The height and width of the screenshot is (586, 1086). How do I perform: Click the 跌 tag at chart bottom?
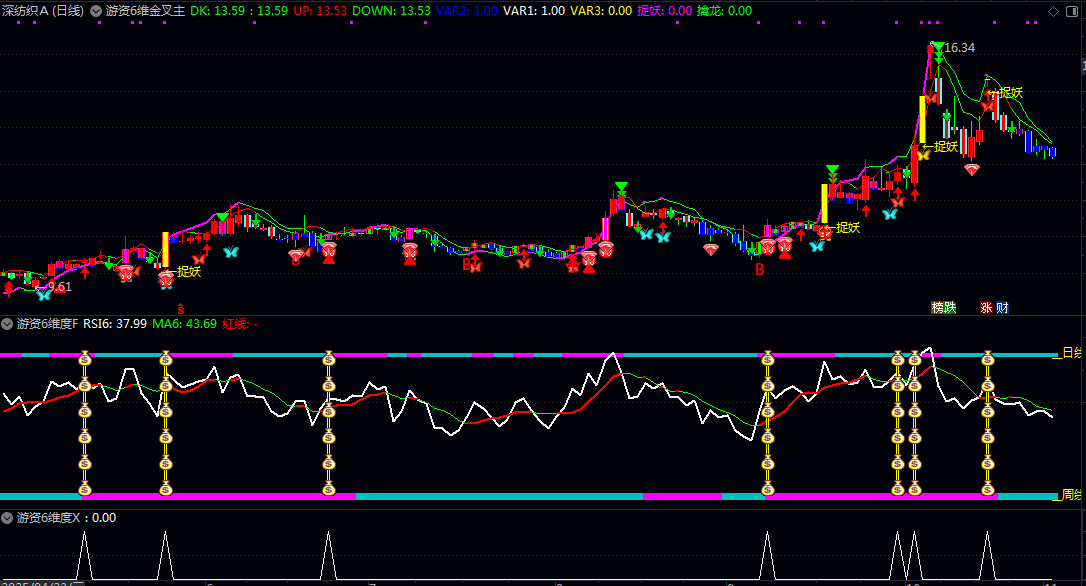949,307
